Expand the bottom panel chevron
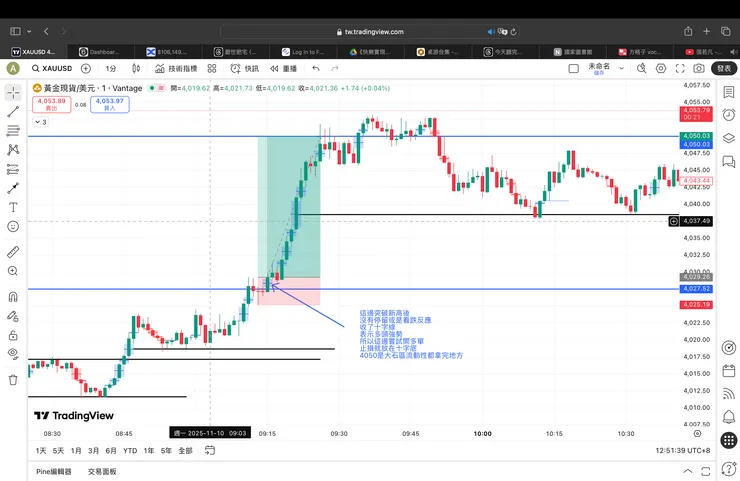740x481 pixels. [x=688, y=471]
